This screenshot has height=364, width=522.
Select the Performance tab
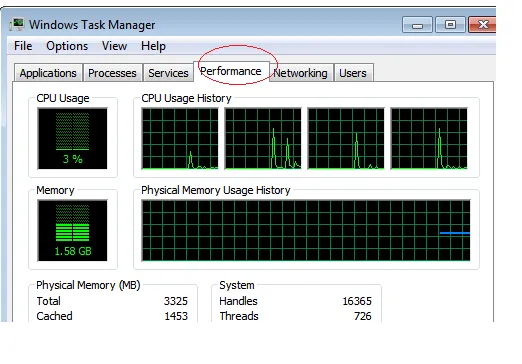[231, 71]
